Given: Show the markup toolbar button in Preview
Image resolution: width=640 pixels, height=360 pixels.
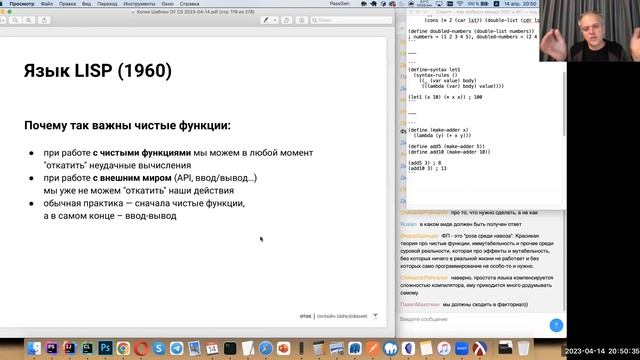Looking at the screenshot, I should (302, 20).
